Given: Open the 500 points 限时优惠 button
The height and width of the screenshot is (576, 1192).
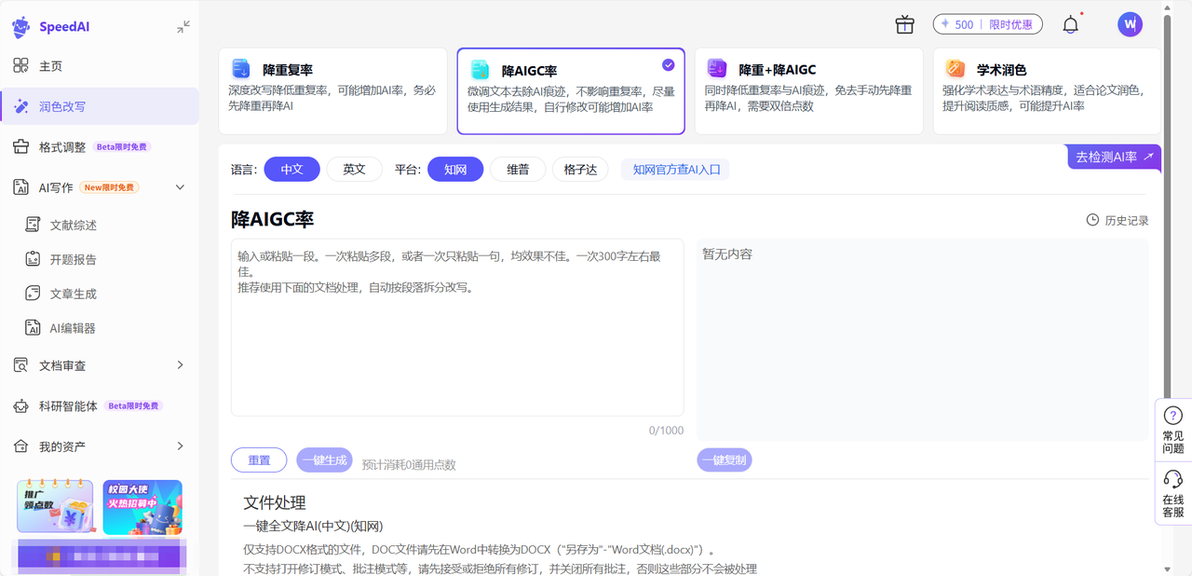Looking at the screenshot, I should pyautogui.click(x=988, y=24).
